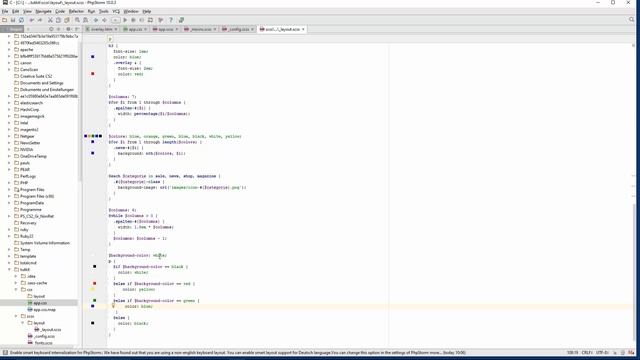Open the run configuration dropdown
Viewport: 640px width, 360px height.
116,20
